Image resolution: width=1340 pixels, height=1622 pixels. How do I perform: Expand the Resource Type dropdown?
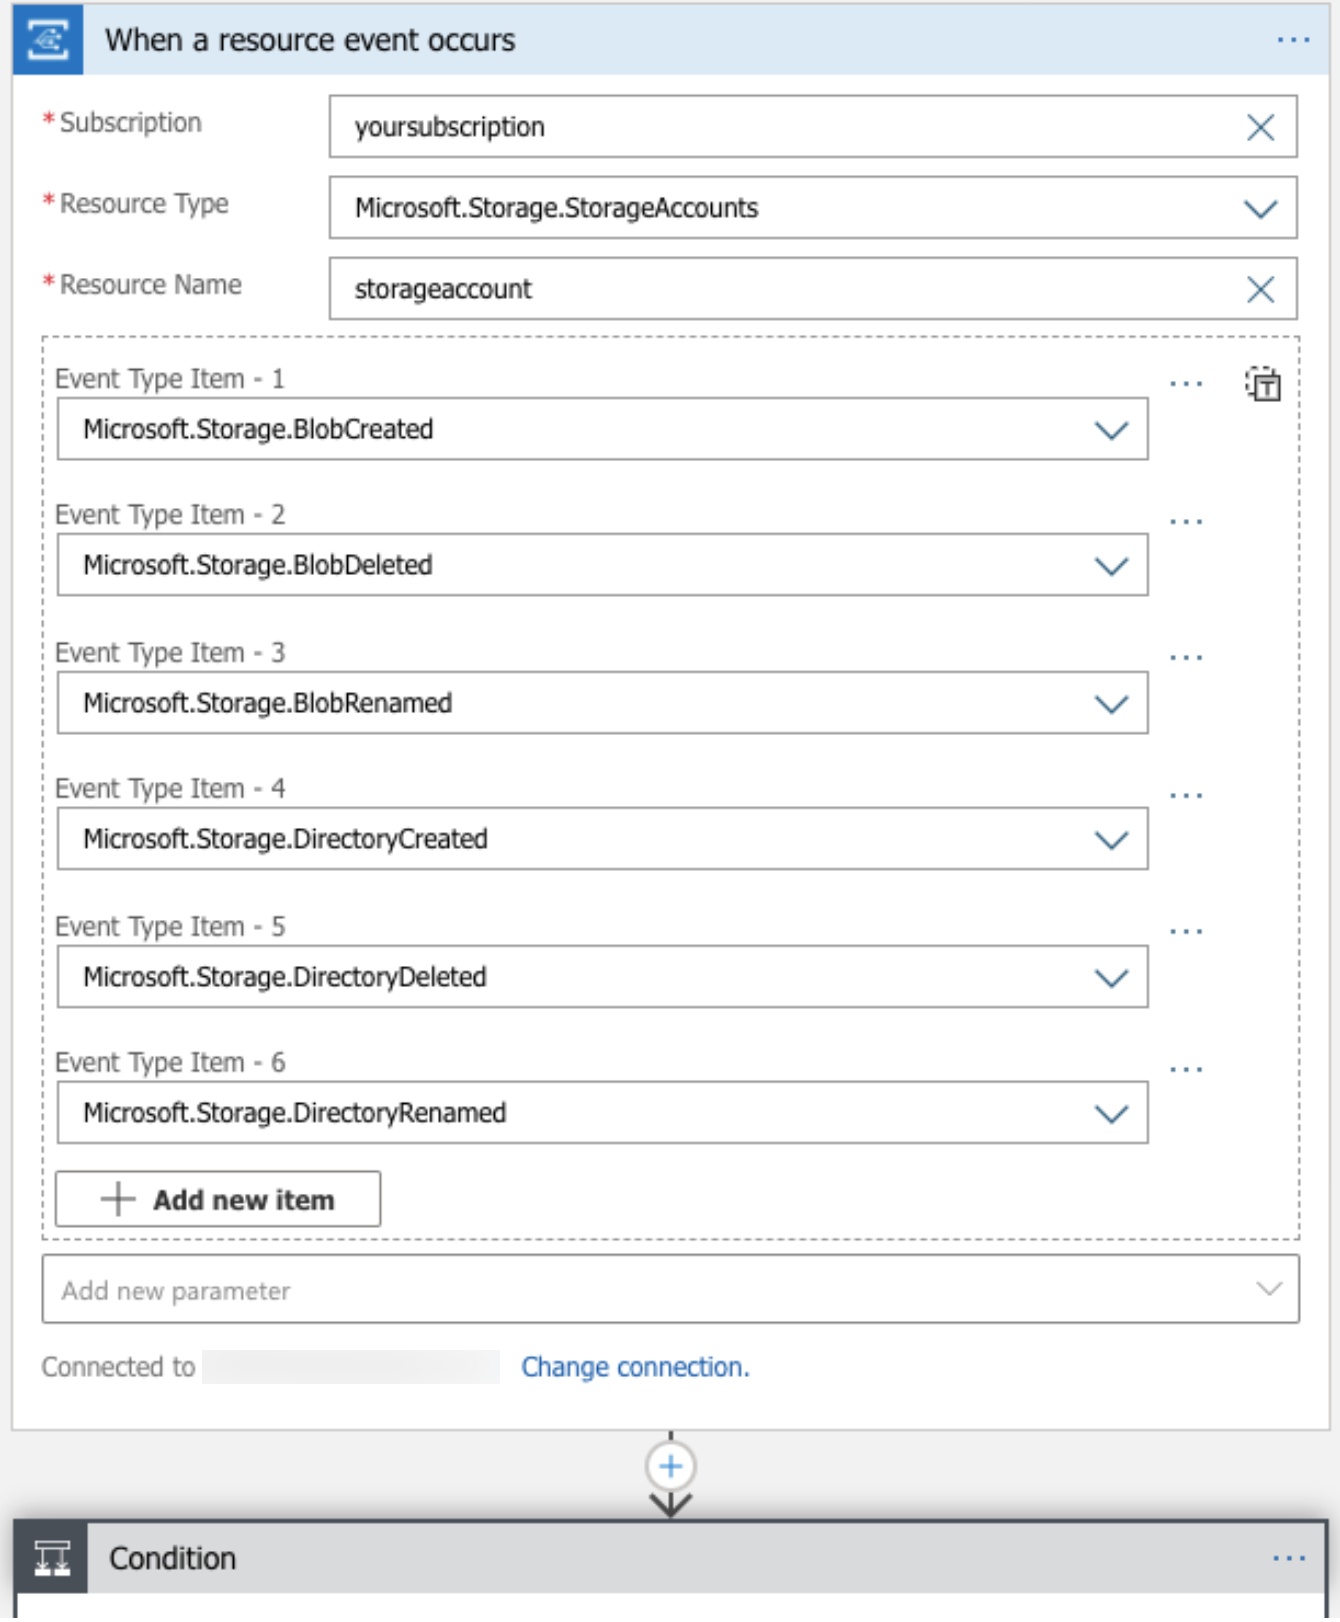tap(1259, 208)
